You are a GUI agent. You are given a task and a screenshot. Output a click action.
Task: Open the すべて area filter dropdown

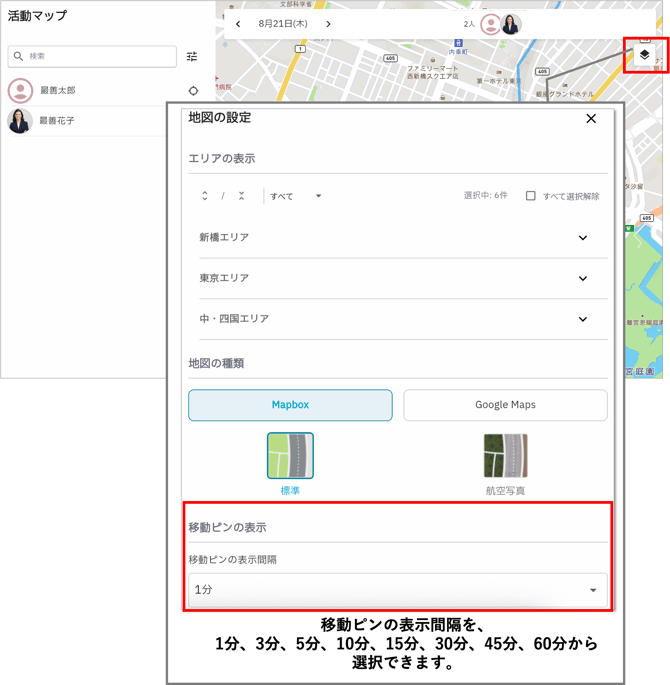[x=296, y=196]
